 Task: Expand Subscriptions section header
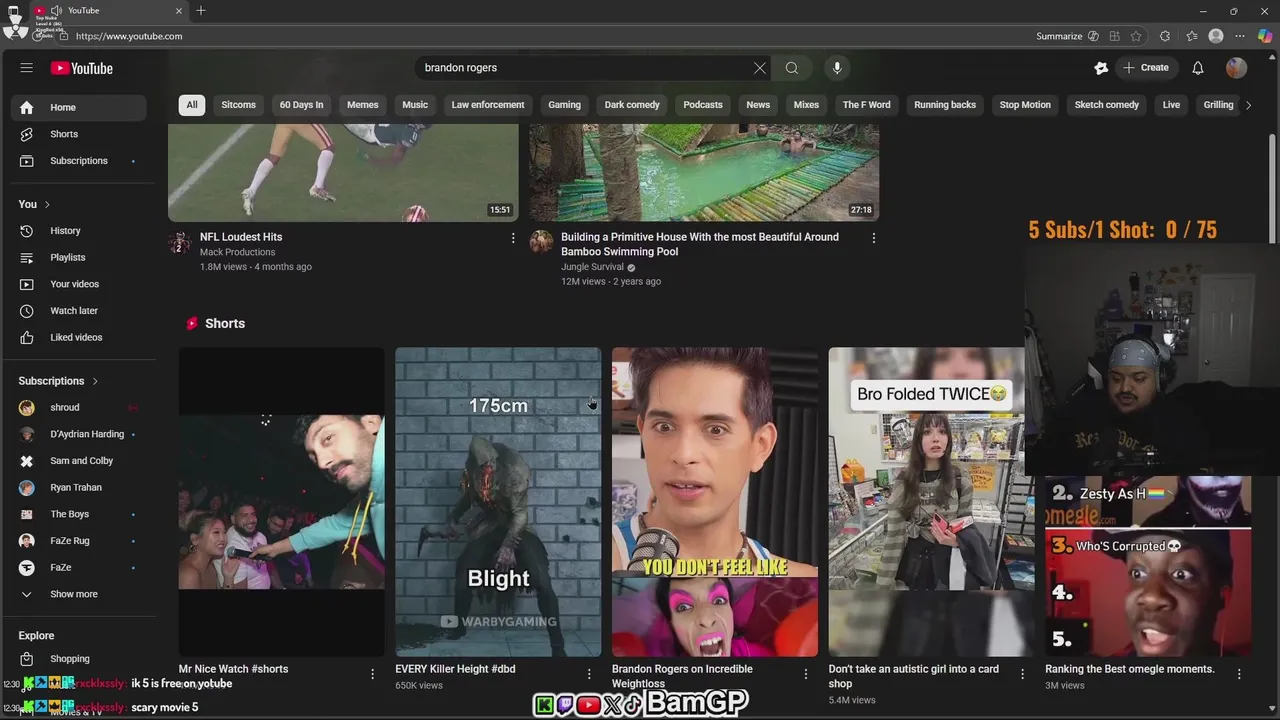click(x=59, y=381)
